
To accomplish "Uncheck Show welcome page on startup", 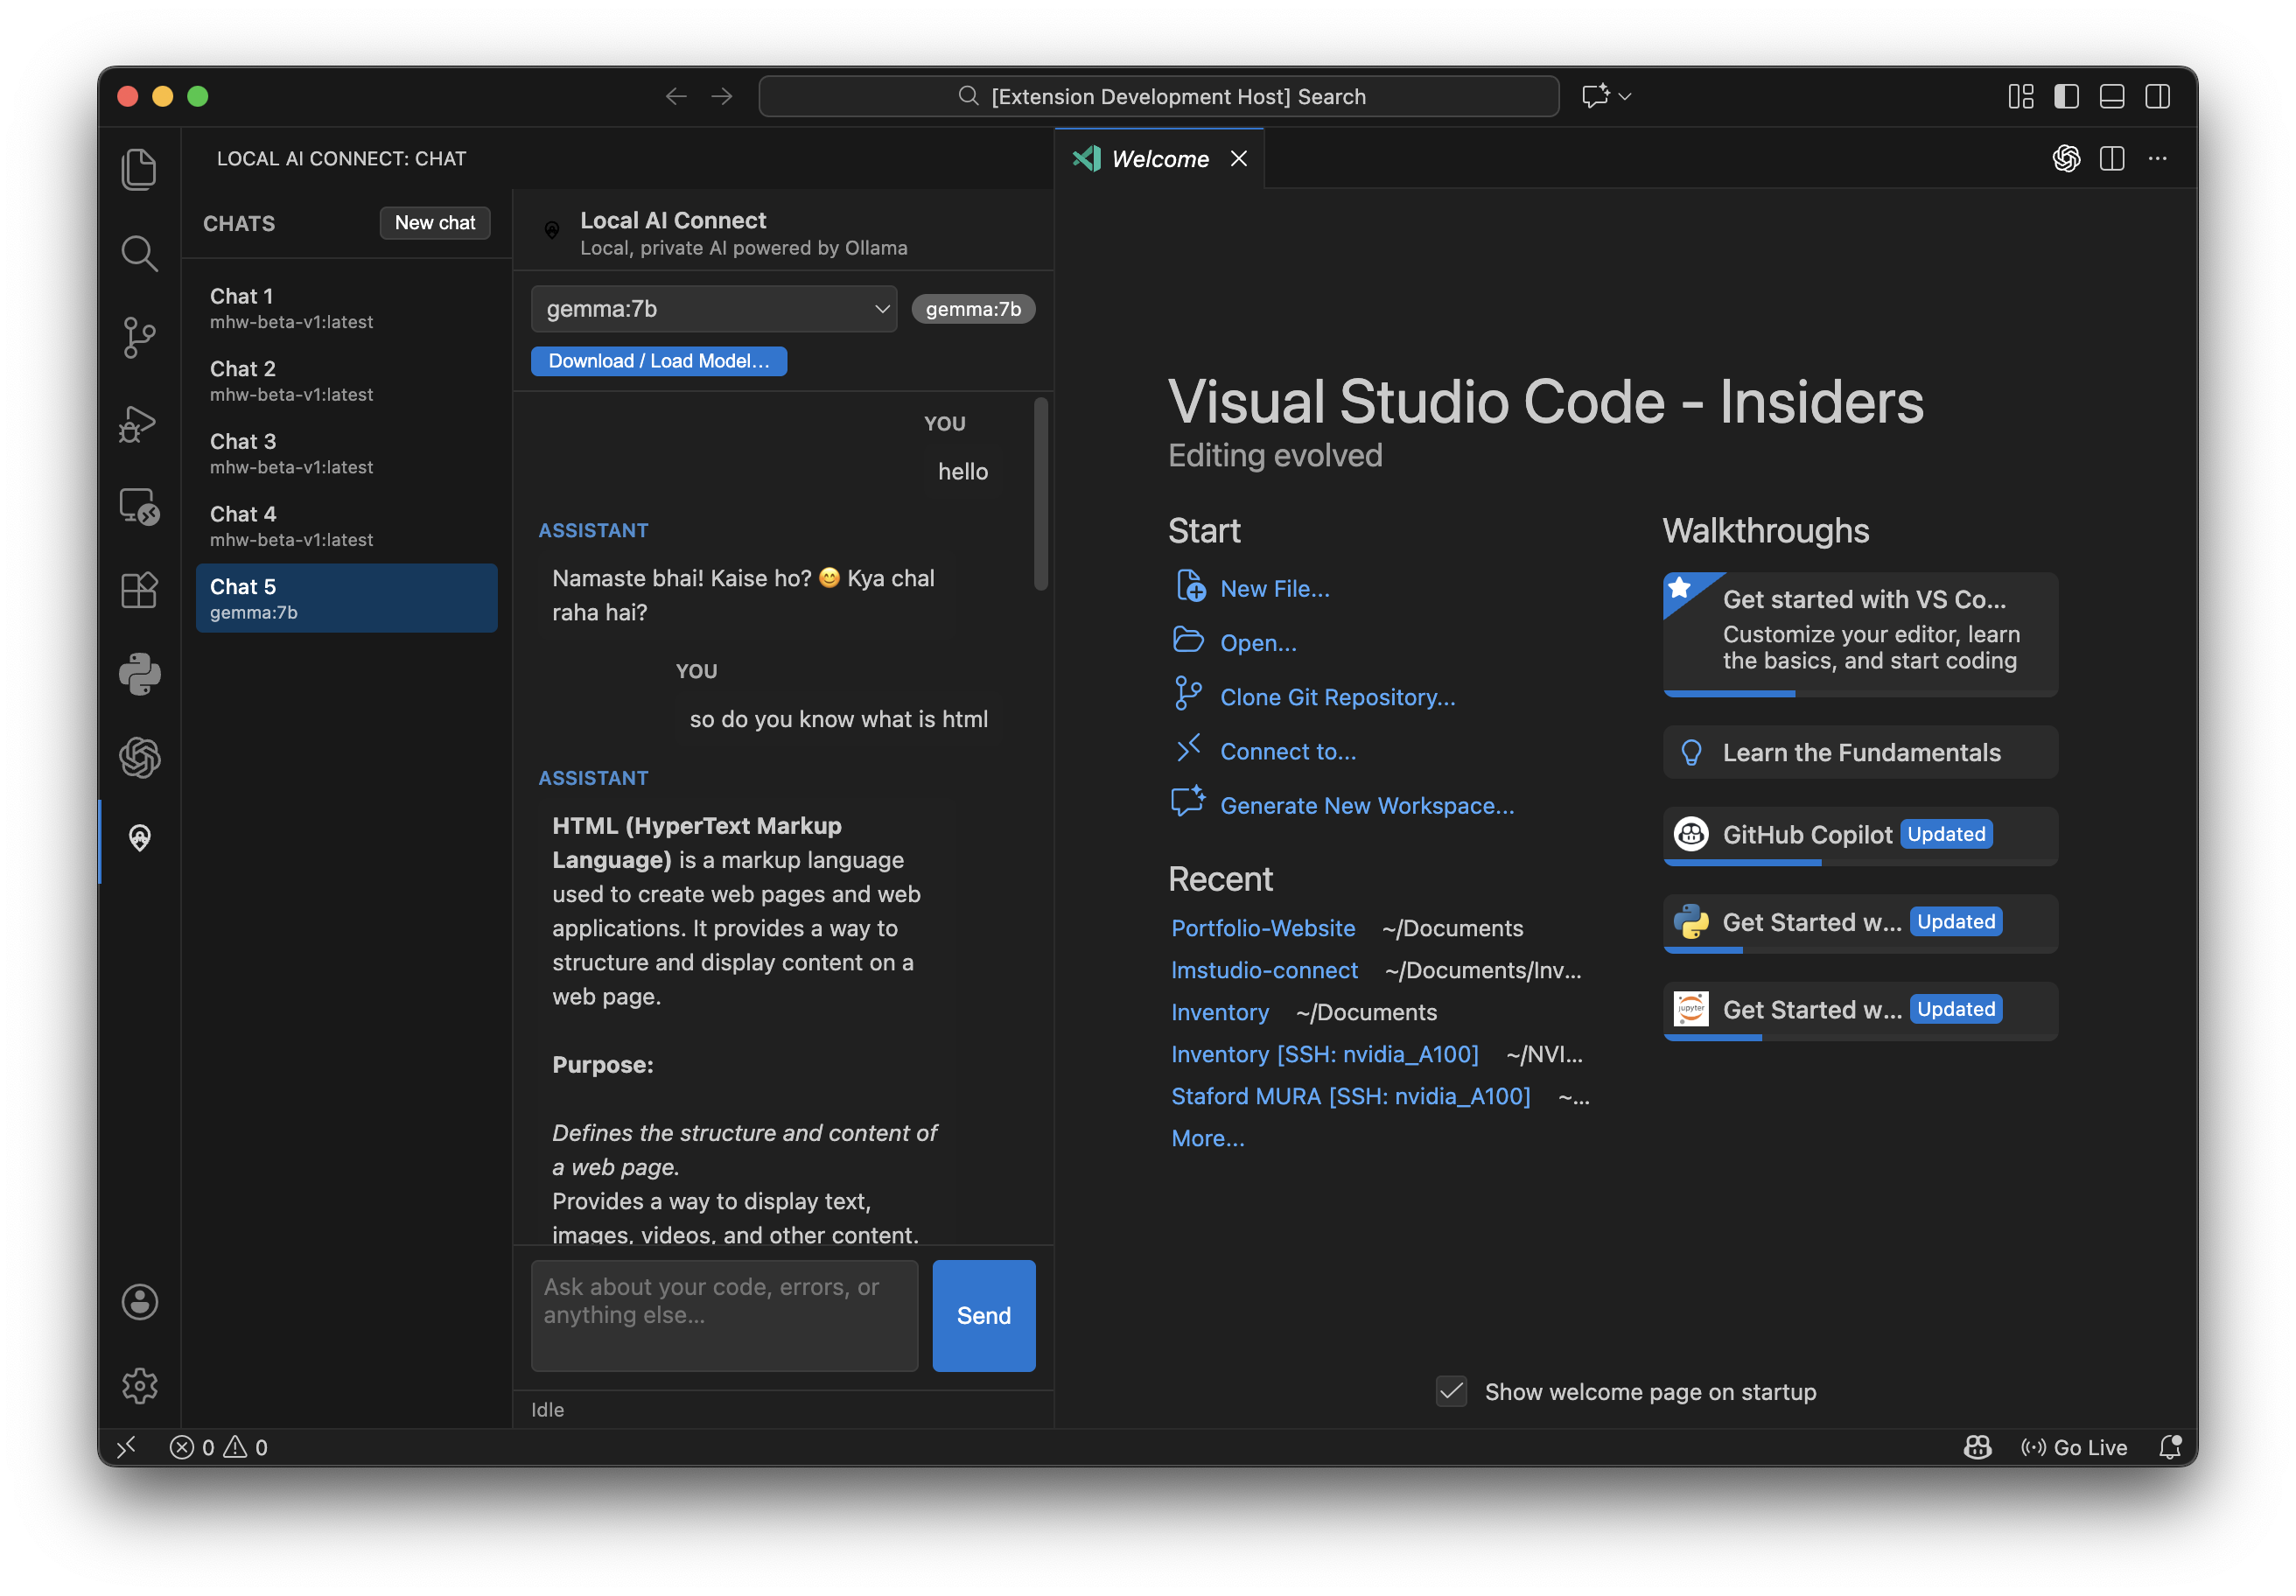I will 1451,1391.
